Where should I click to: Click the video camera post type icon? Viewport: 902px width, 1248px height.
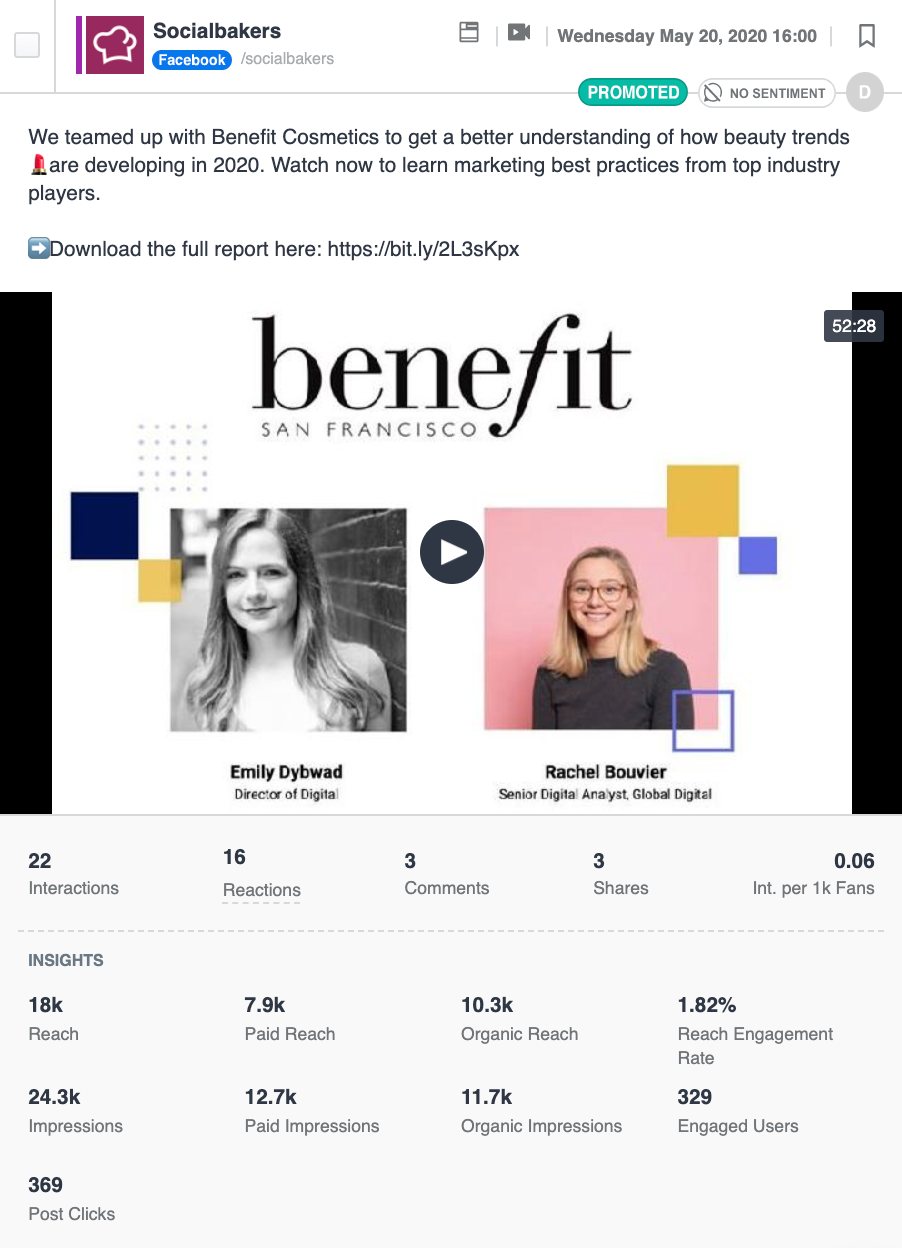(x=518, y=33)
